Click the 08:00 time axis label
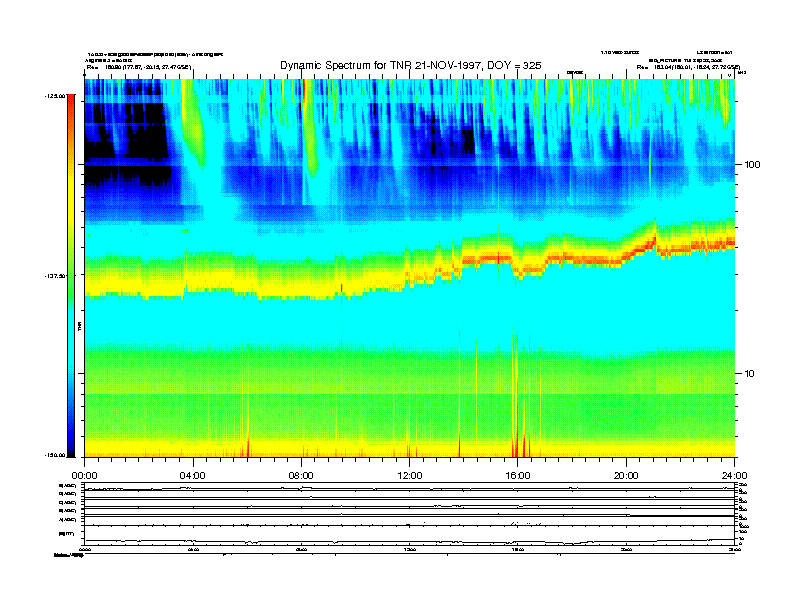792x612 pixels. (x=301, y=476)
